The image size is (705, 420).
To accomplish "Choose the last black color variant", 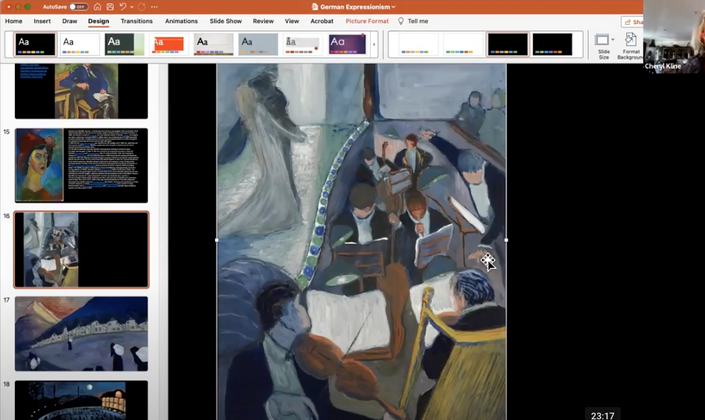I will 552,44.
